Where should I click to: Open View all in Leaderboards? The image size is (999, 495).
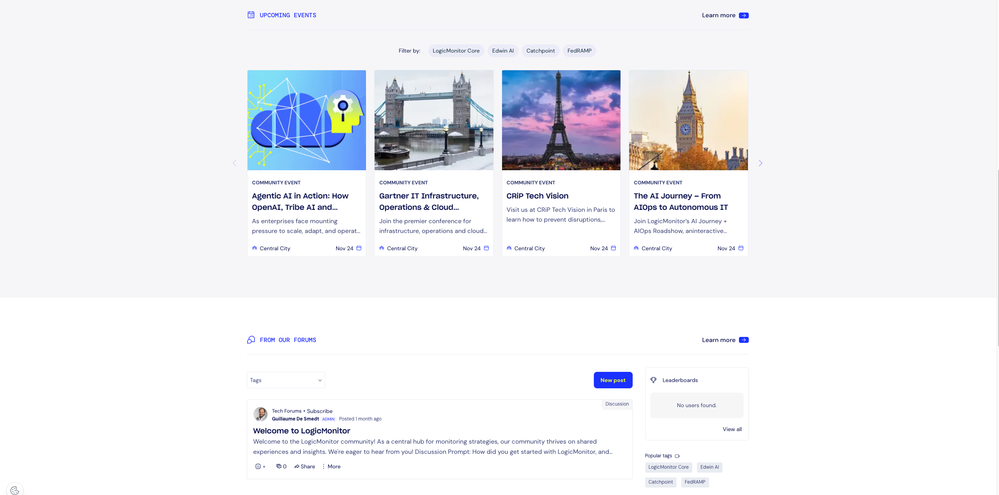click(732, 429)
